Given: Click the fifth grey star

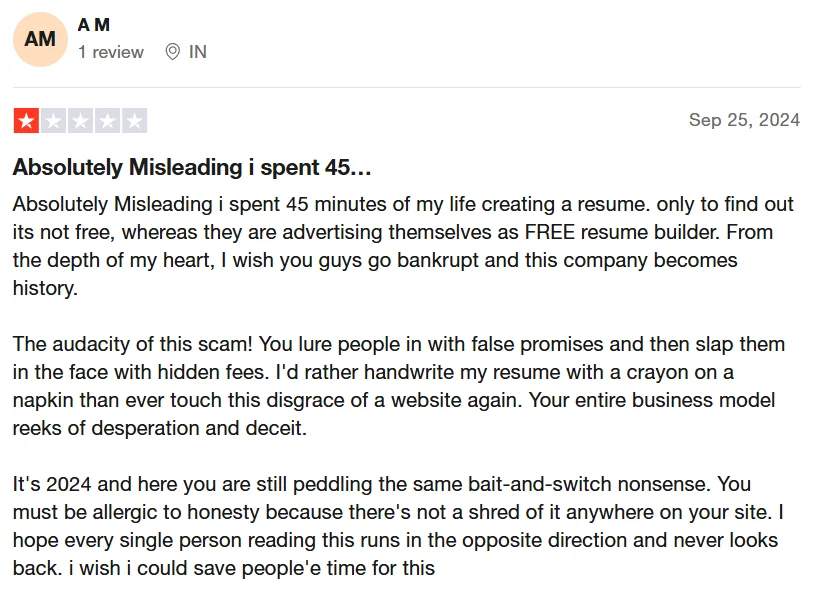Looking at the screenshot, I should tap(134, 121).
